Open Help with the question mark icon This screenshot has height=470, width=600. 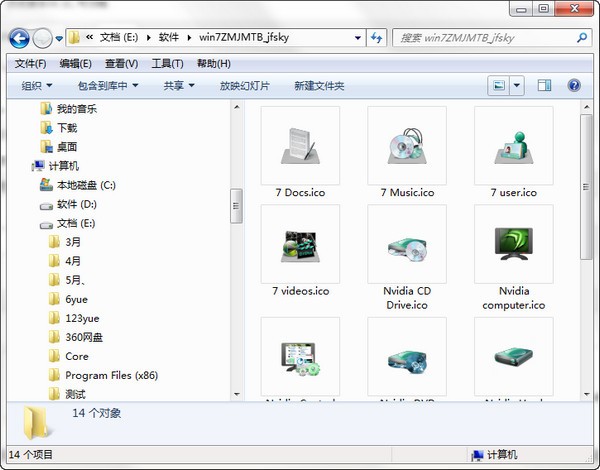pos(574,85)
